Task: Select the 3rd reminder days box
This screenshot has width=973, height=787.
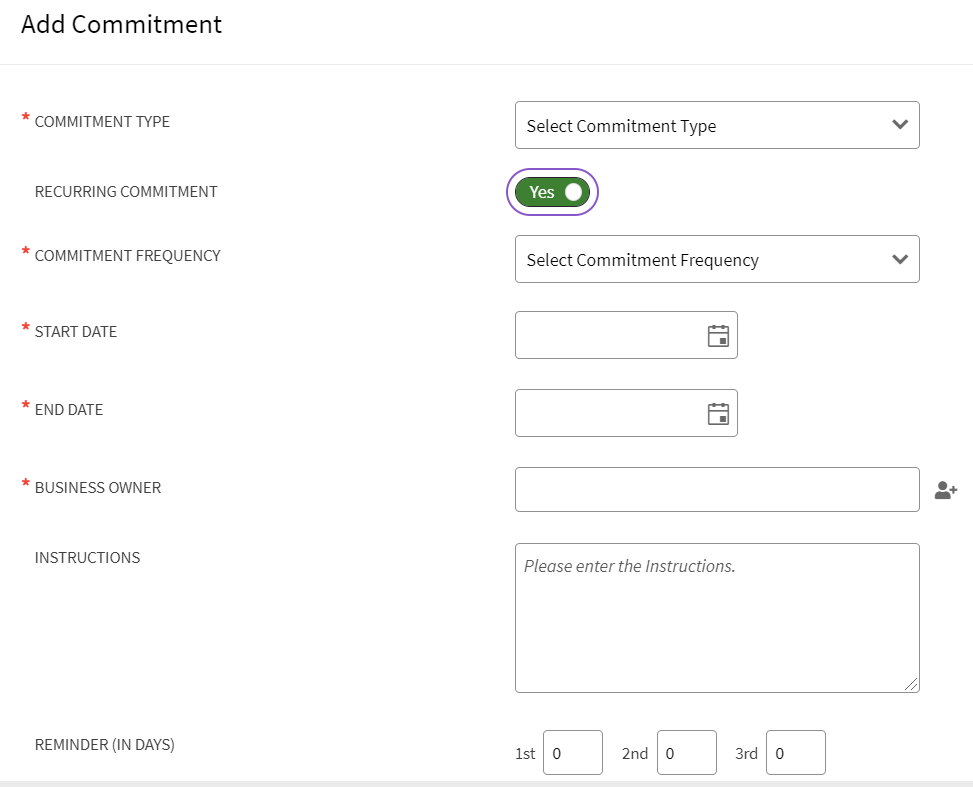Action: 796,753
